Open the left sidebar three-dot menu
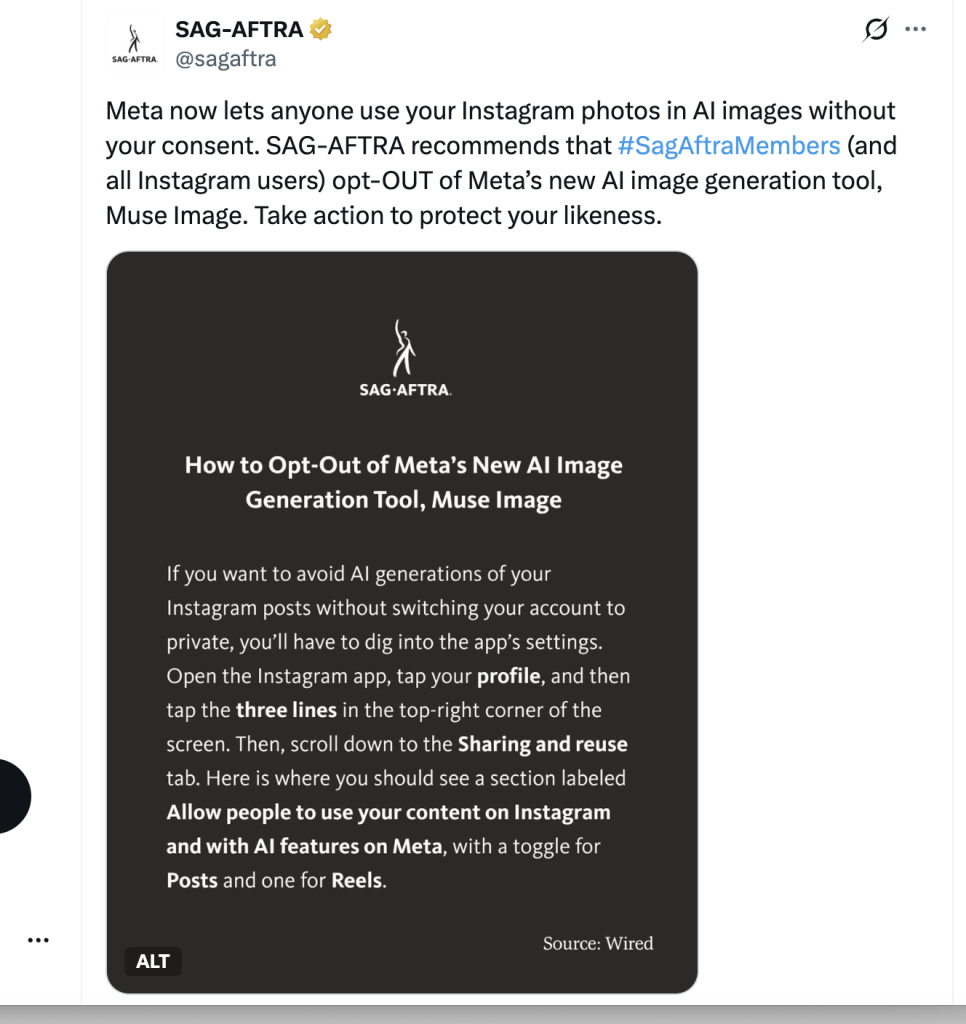The height and width of the screenshot is (1024, 966). coord(39,940)
